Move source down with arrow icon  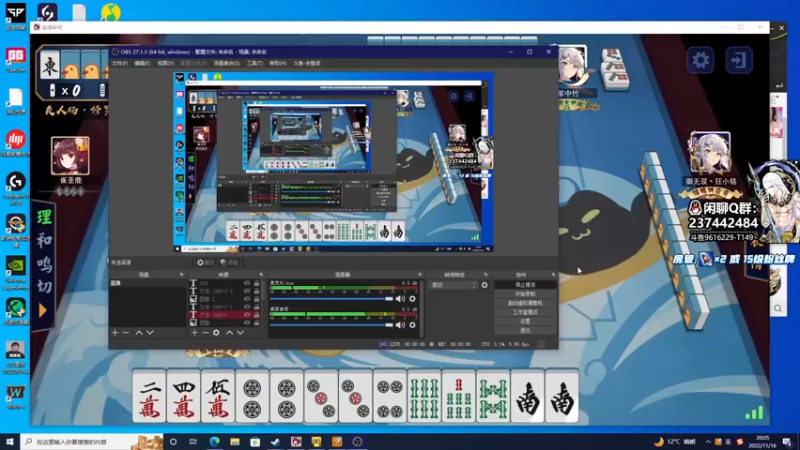tap(240, 333)
